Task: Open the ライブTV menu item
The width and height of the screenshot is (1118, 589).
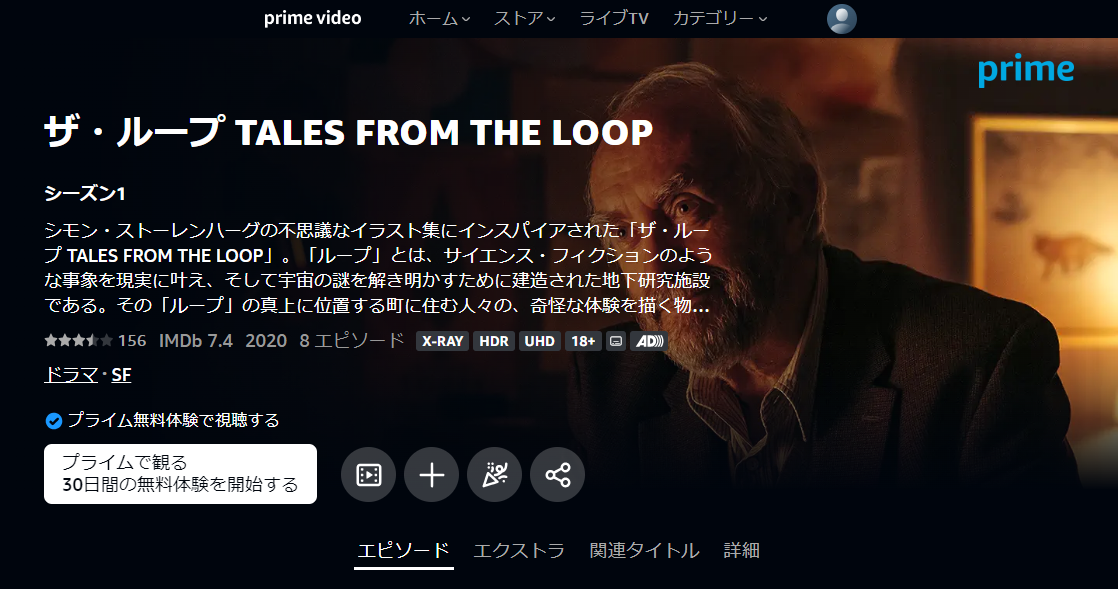Action: tap(614, 19)
